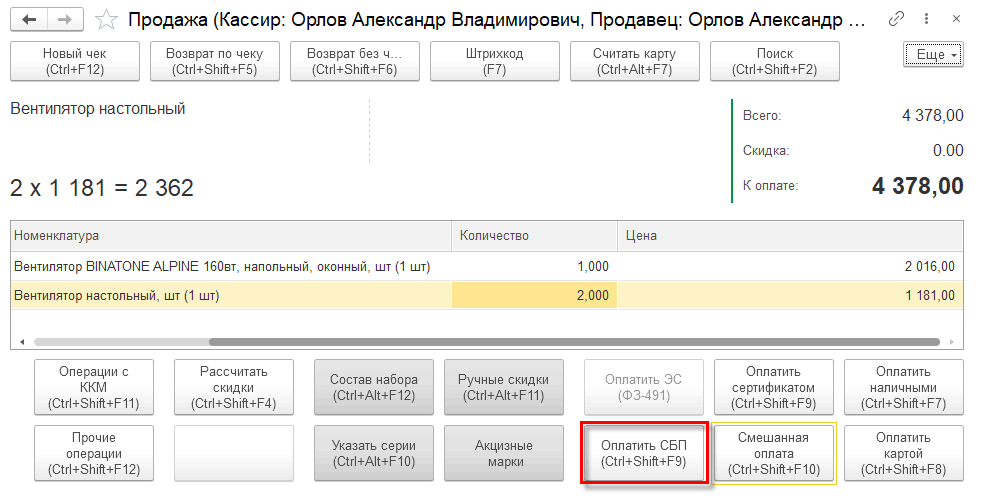Screen dimensions: 983x501
Task: Click the Вентилятор настольный heading text
Action: [98, 108]
